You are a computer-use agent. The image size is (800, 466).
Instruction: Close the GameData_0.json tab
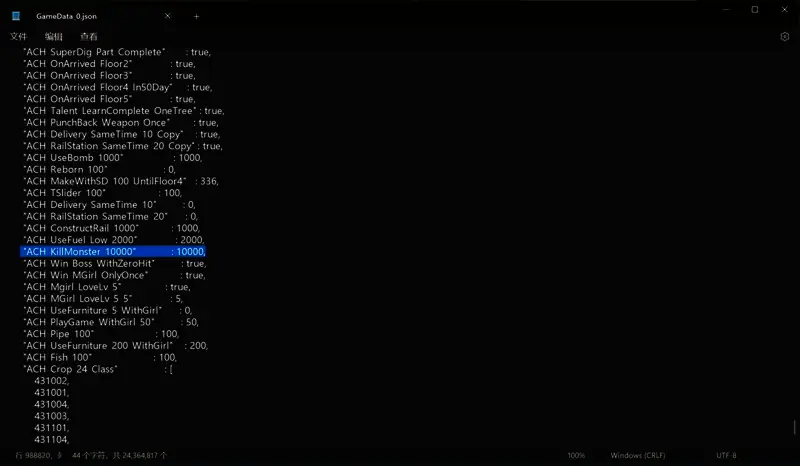(167, 16)
